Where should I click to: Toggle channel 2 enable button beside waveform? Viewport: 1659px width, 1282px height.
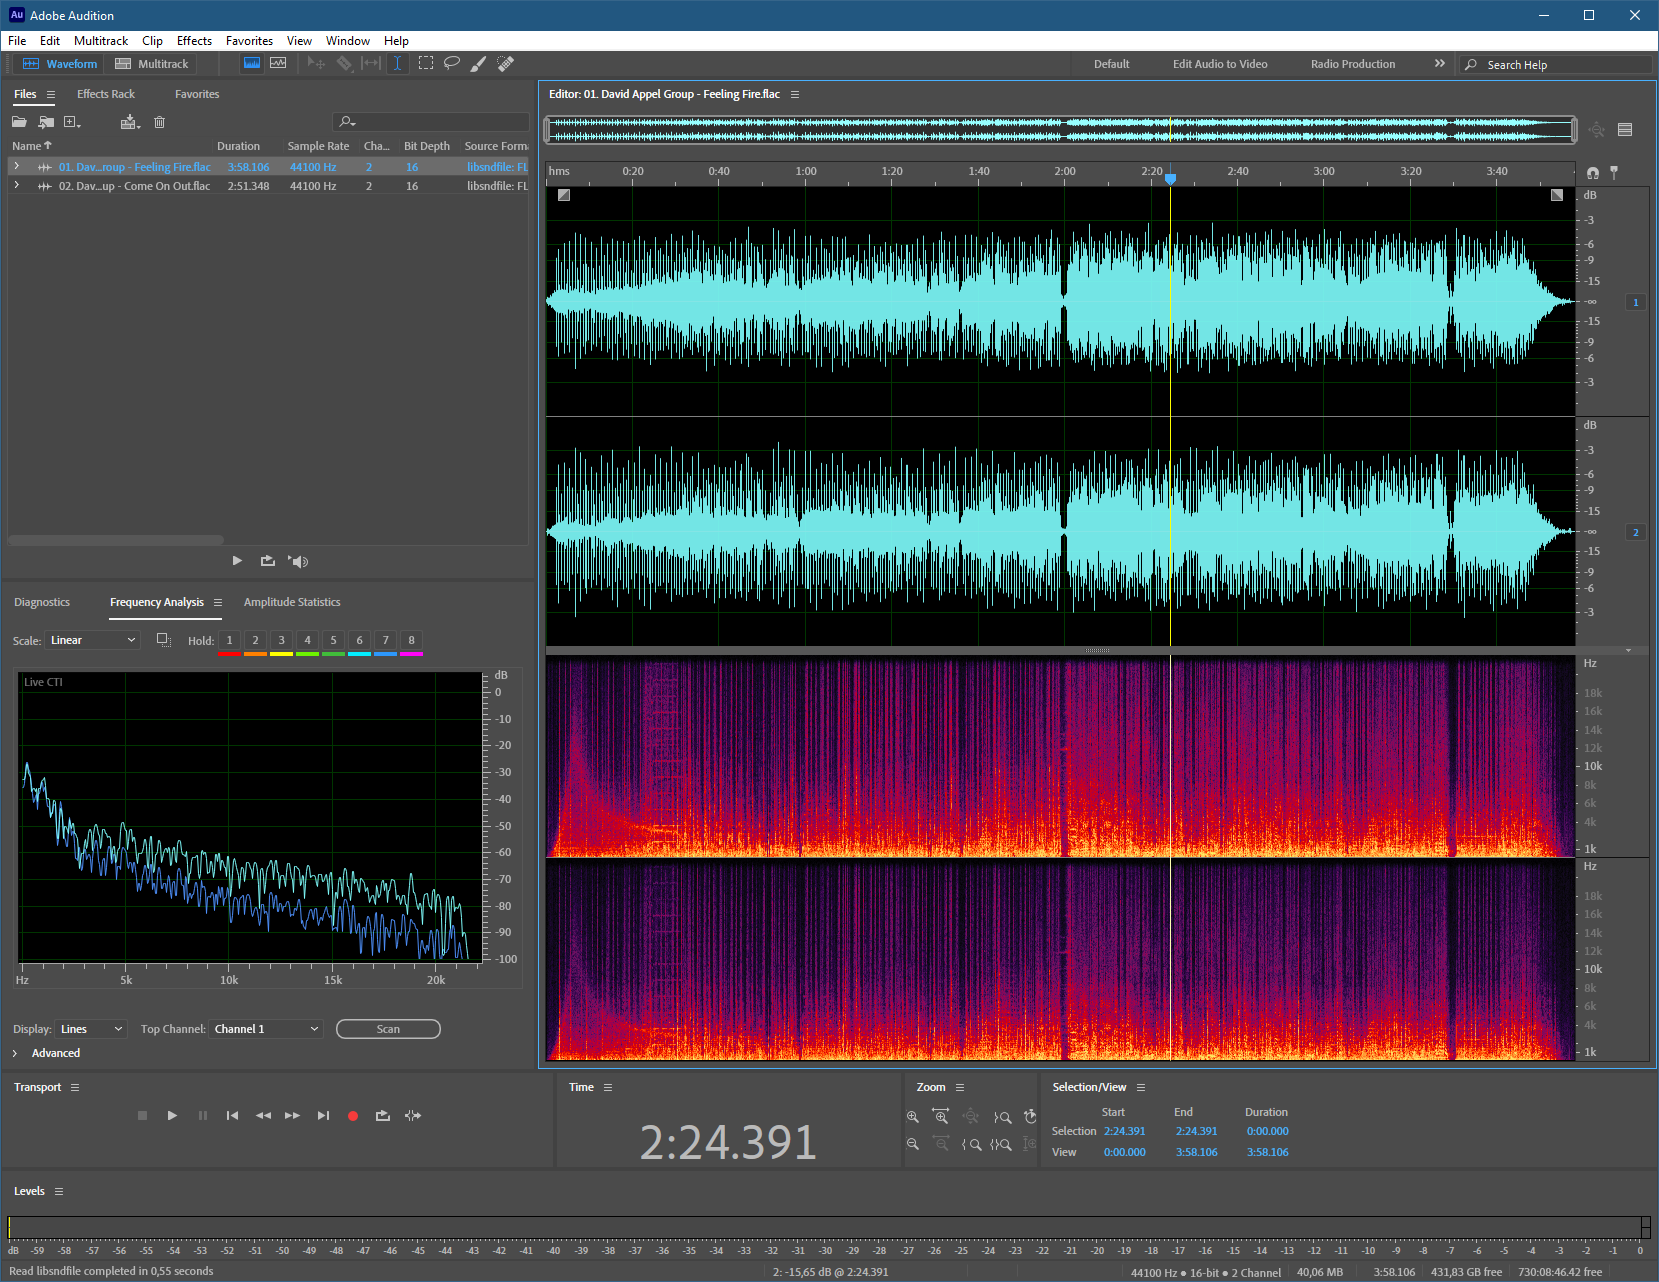coord(1636,532)
